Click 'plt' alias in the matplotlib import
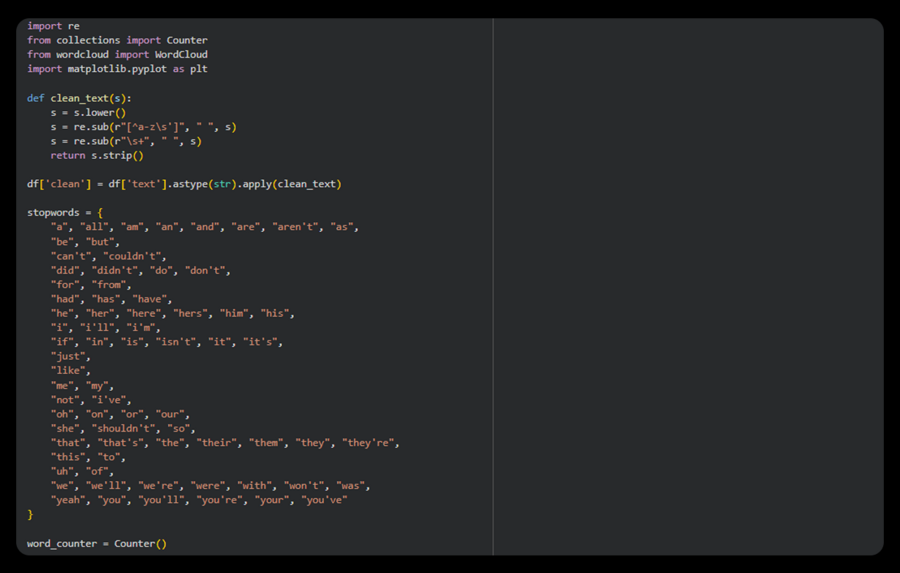Image resolution: width=900 pixels, height=573 pixels. pyautogui.click(x=198, y=69)
